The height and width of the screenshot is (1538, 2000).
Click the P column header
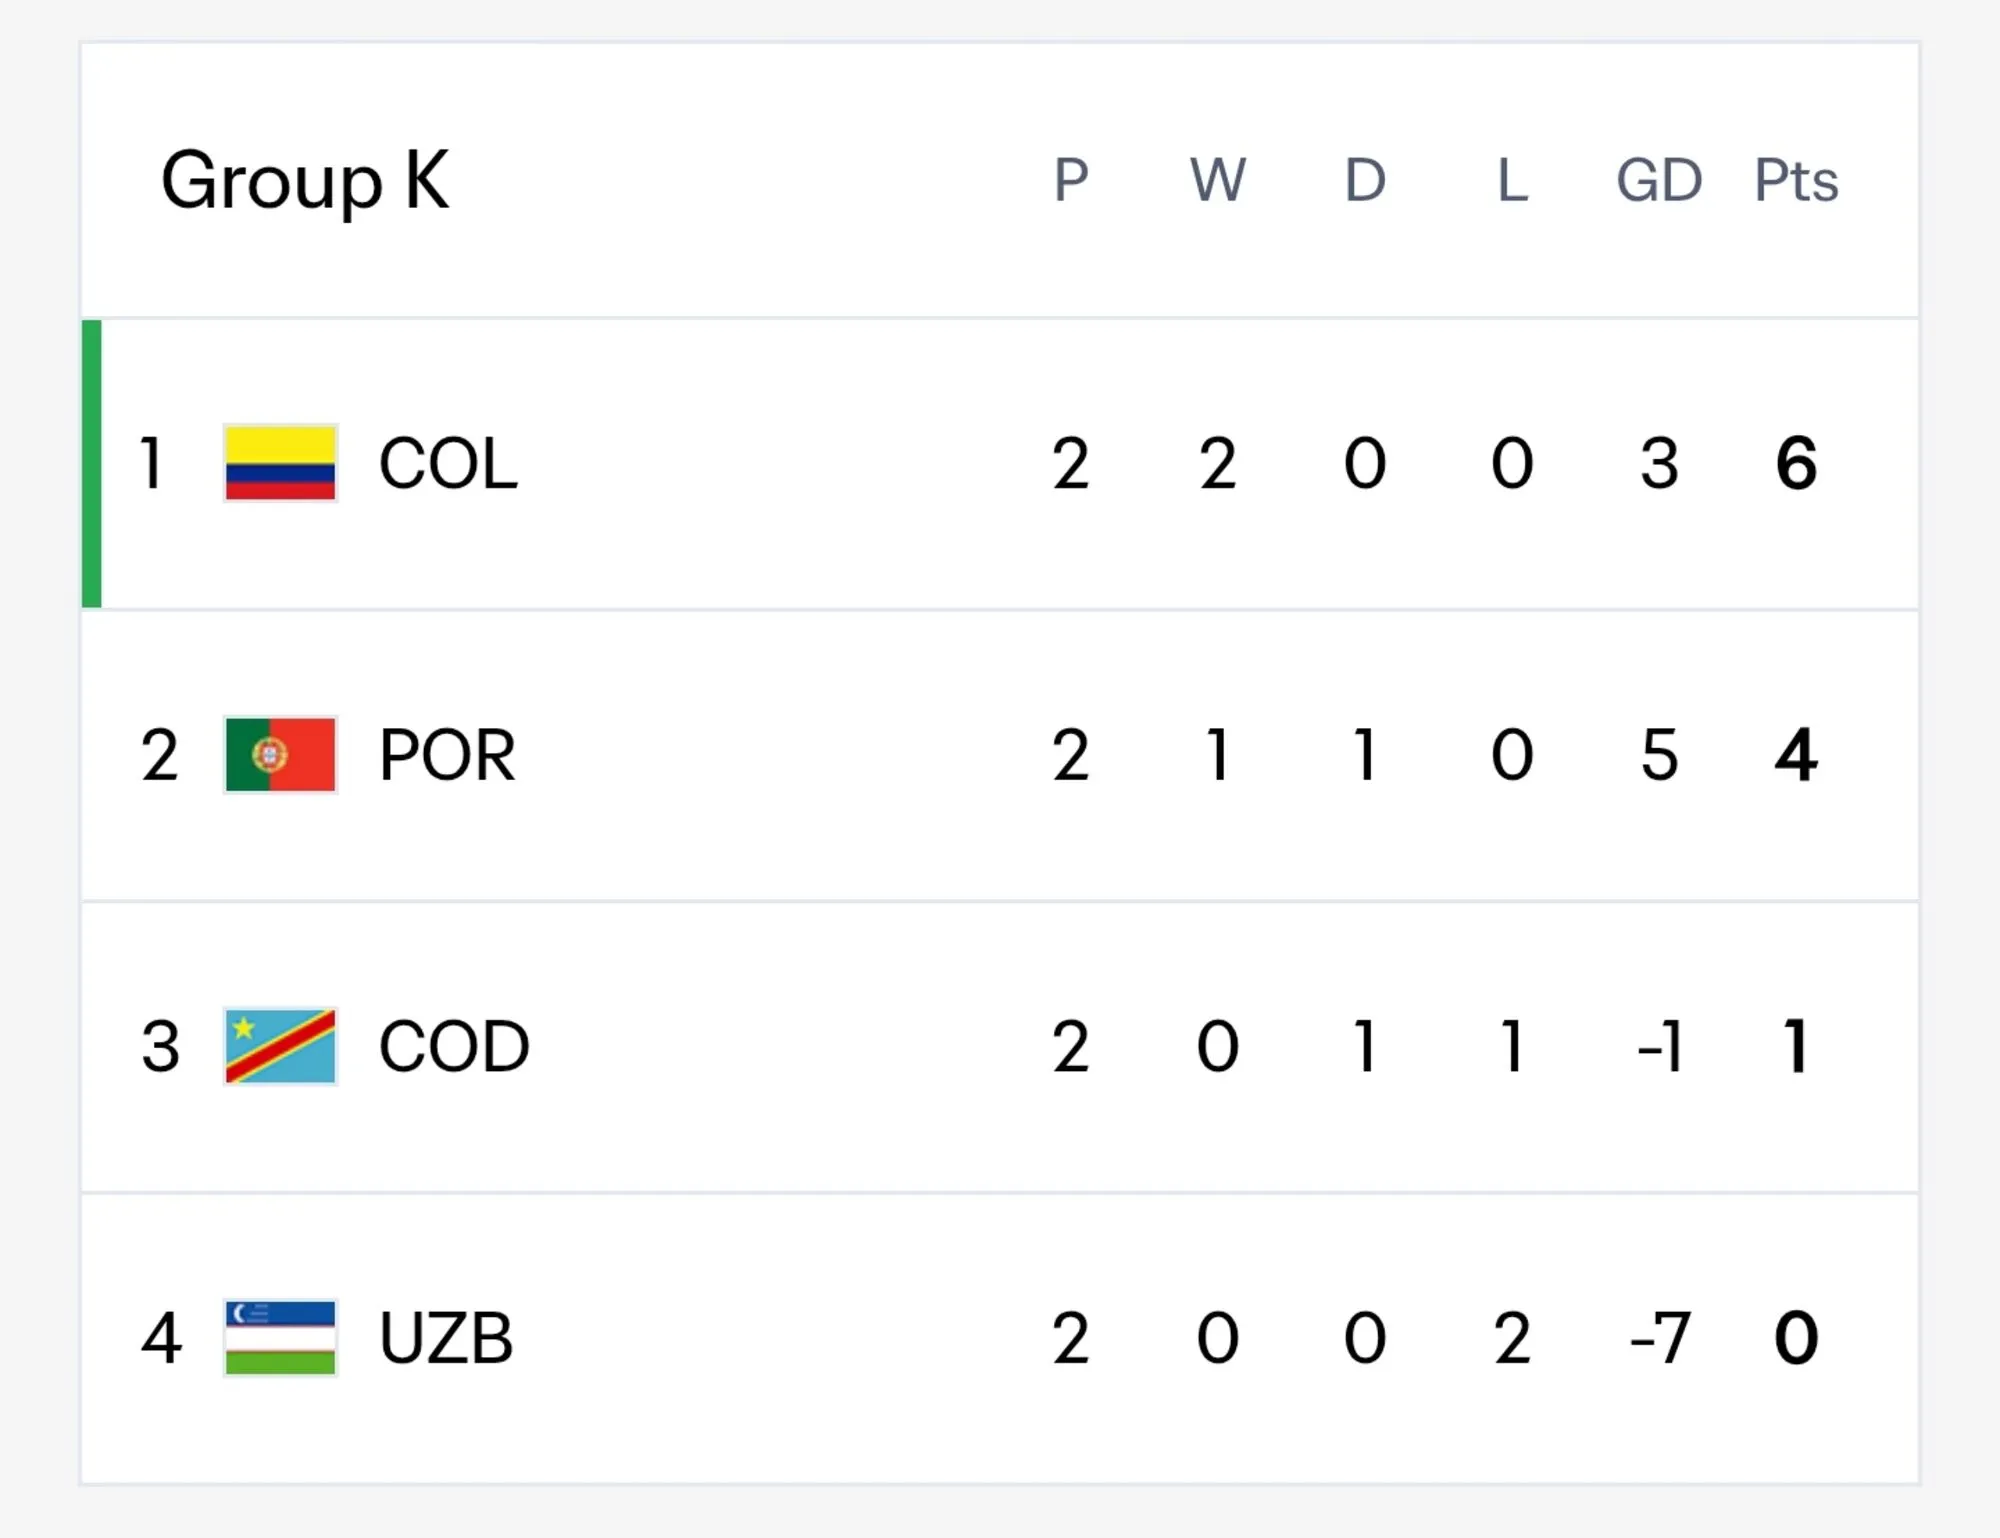pyautogui.click(x=1071, y=181)
